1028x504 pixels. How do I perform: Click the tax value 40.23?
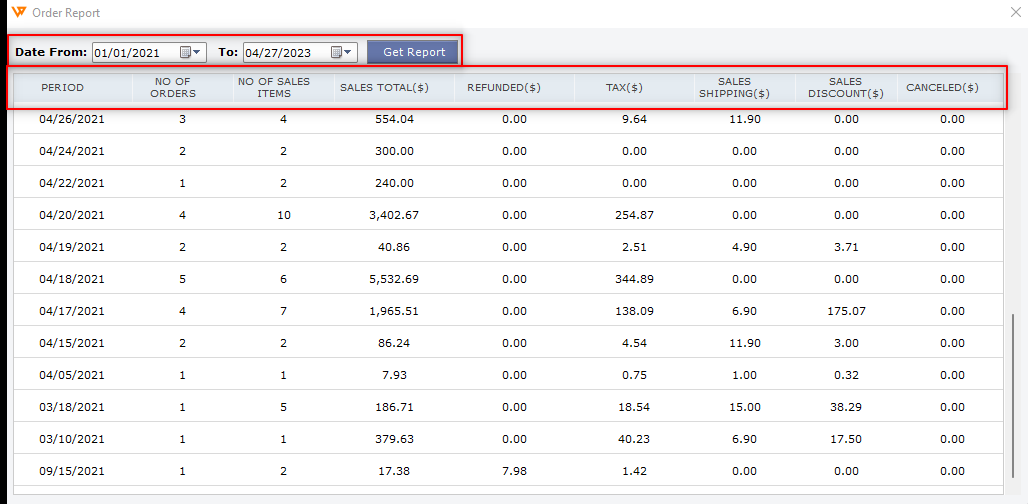pyautogui.click(x=635, y=439)
